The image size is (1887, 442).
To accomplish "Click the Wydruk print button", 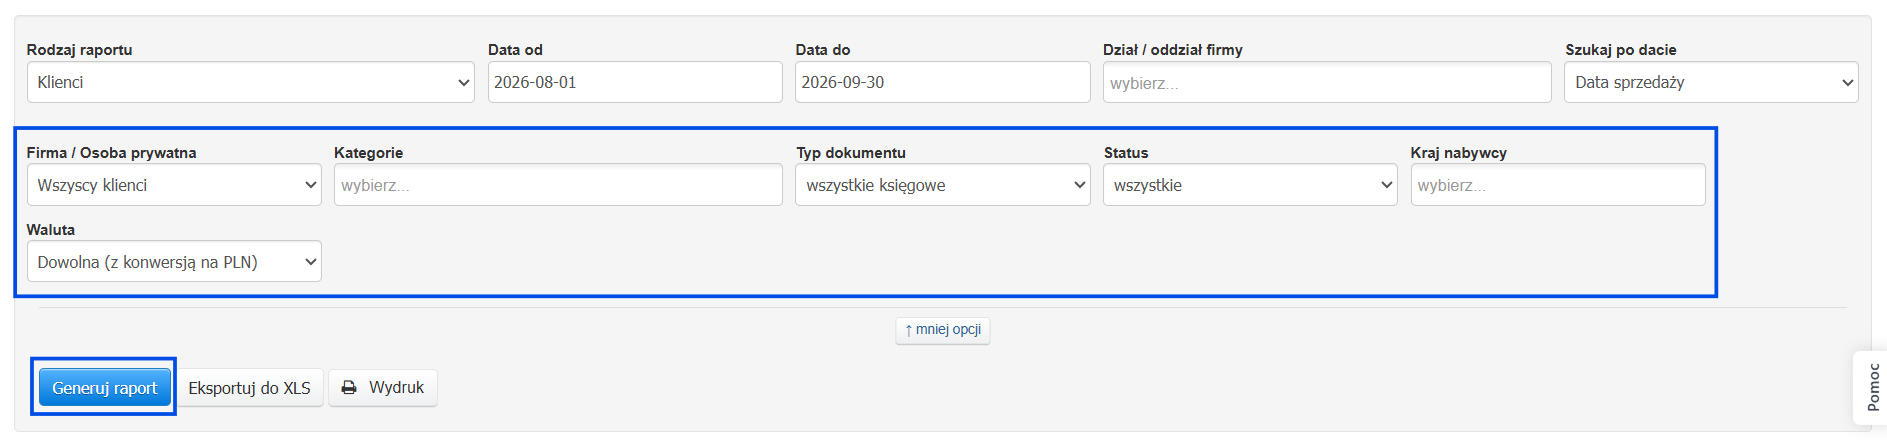I will 383,387.
